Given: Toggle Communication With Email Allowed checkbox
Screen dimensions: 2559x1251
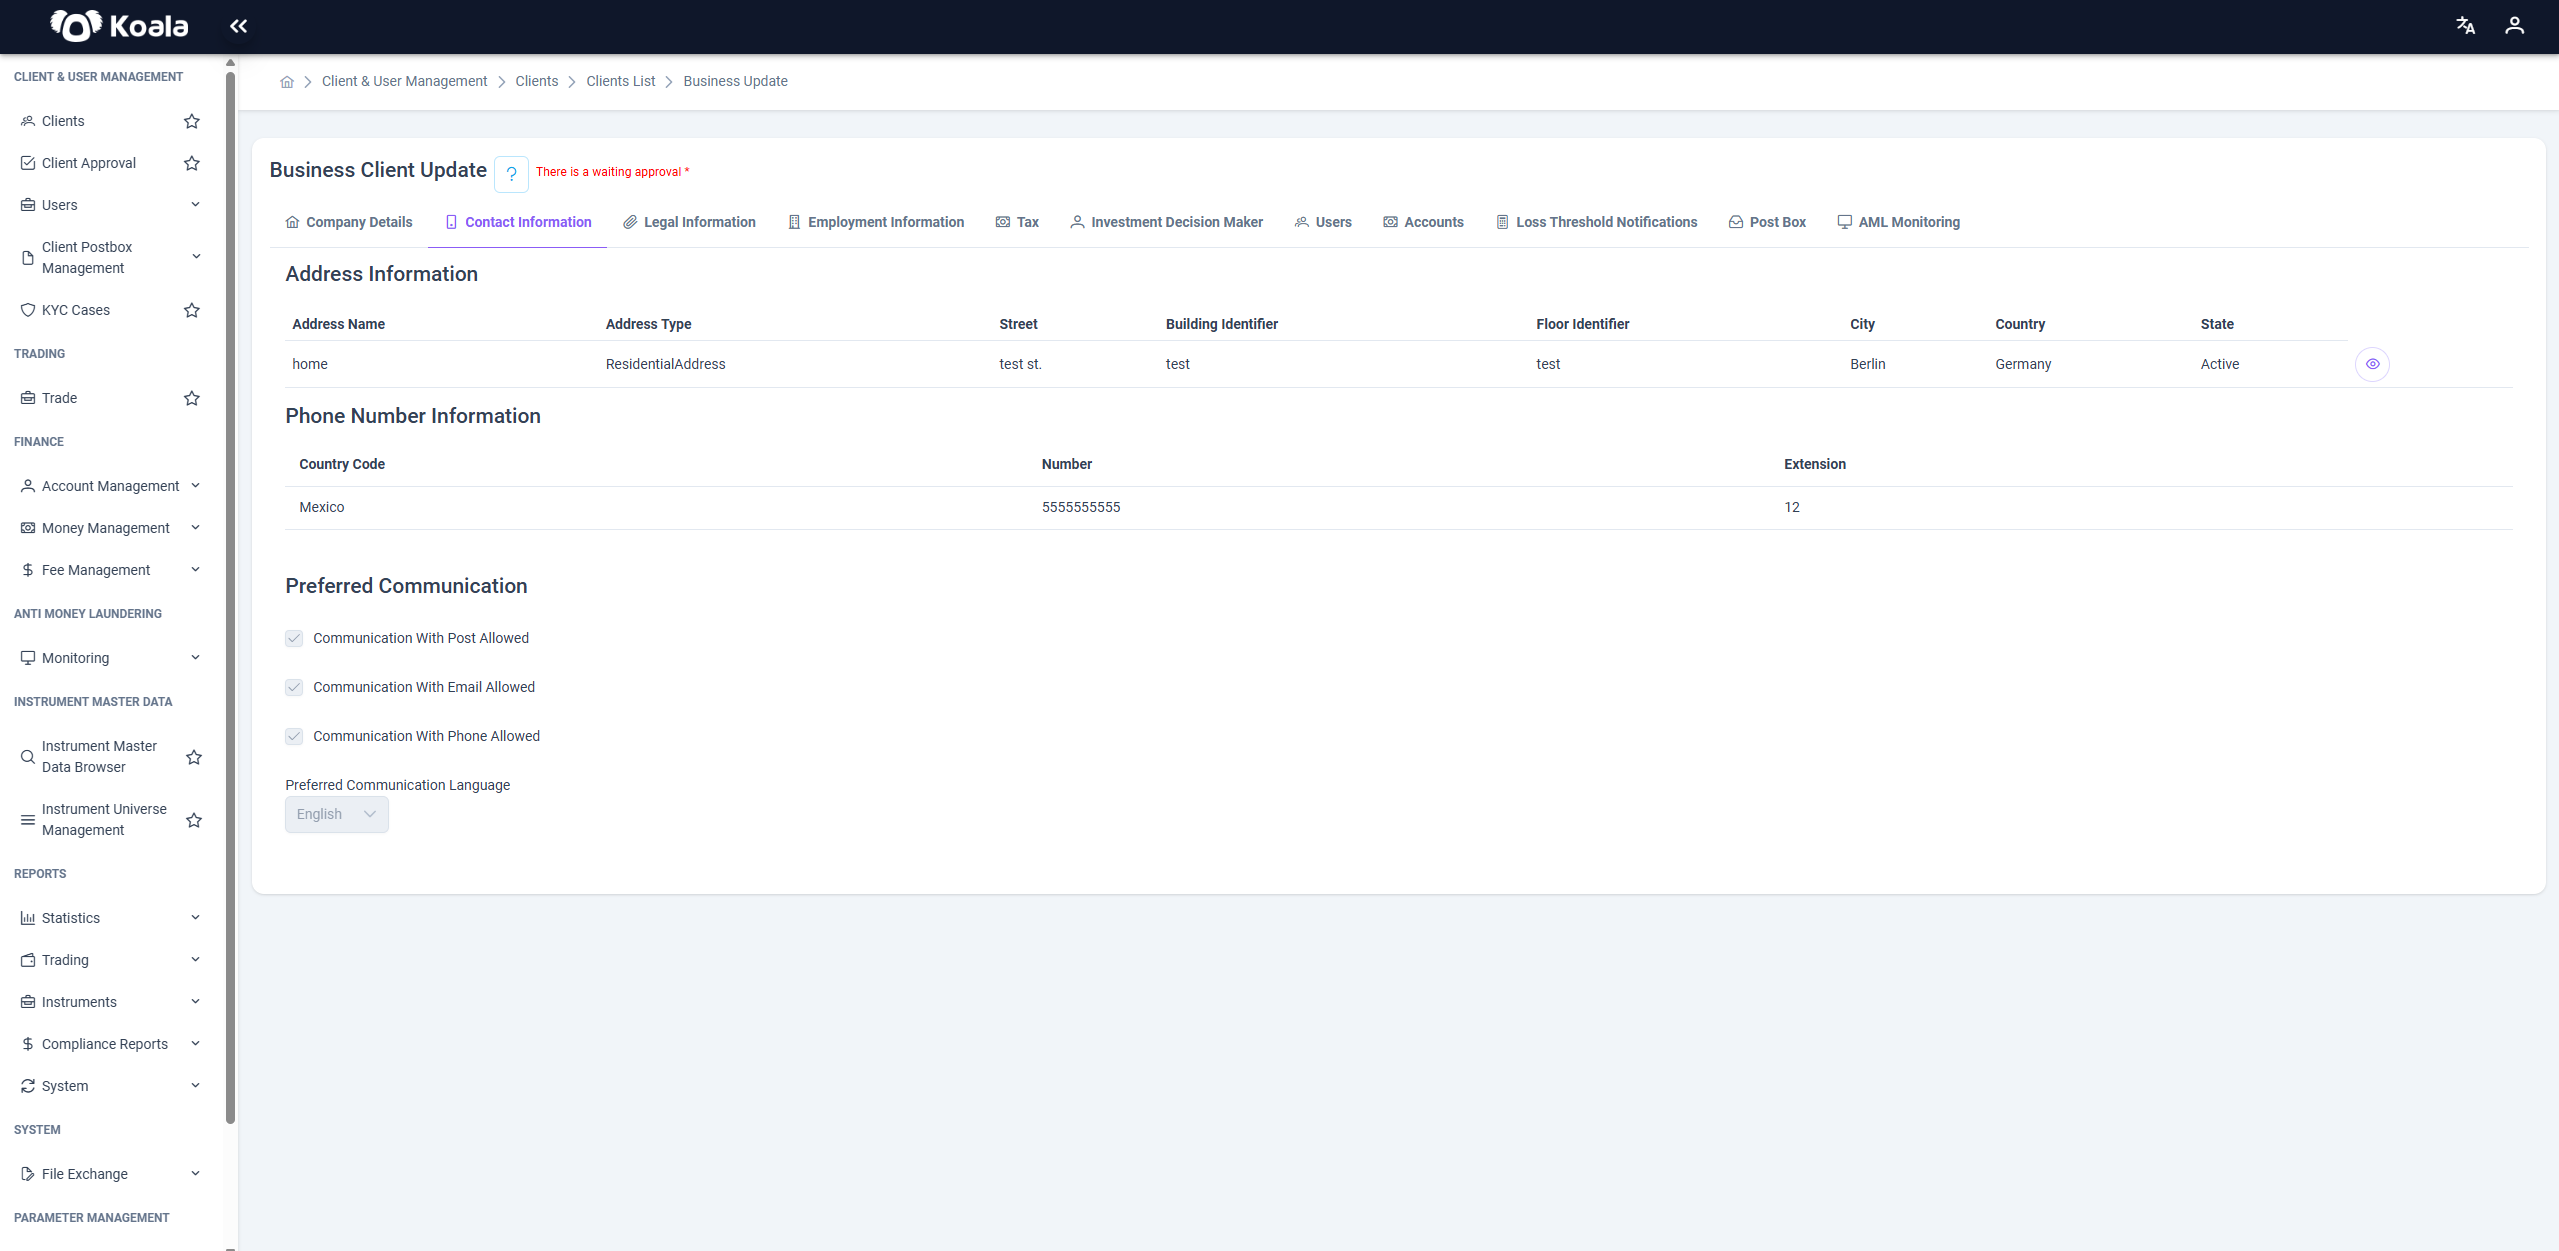Looking at the screenshot, I should (x=294, y=687).
